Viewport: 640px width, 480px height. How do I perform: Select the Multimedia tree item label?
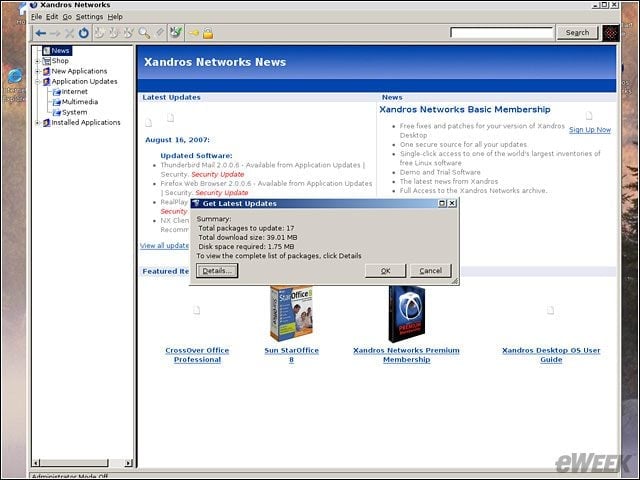pos(80,102)
